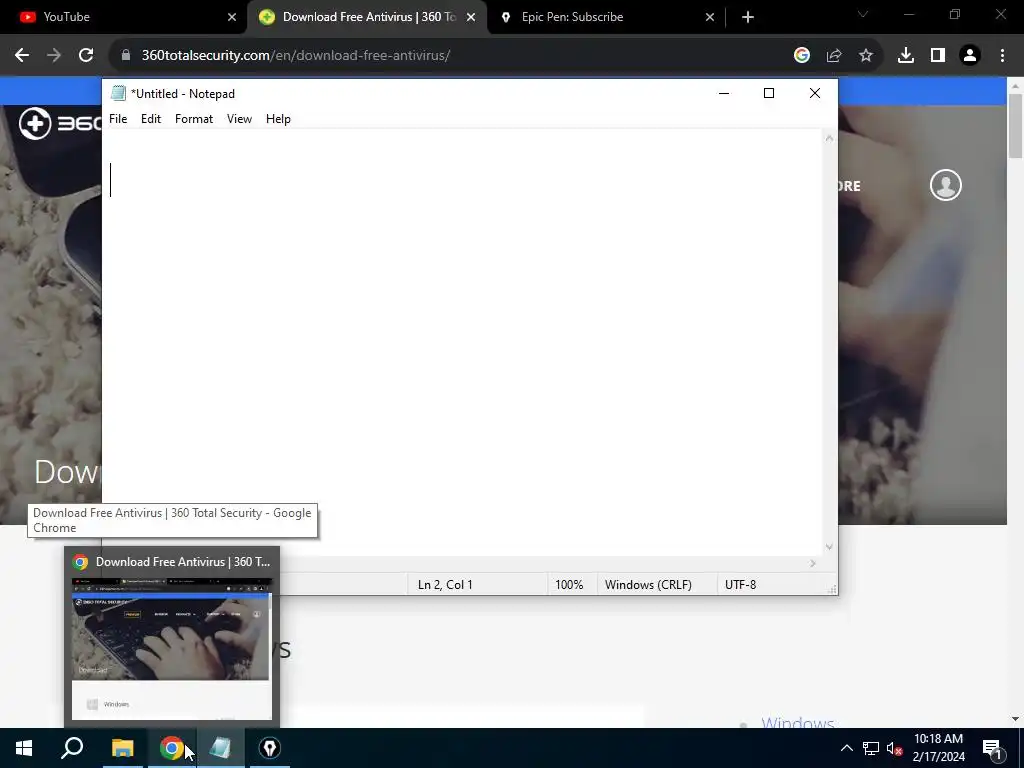Click 100% zoom status in Notepad

click(569, 584)
